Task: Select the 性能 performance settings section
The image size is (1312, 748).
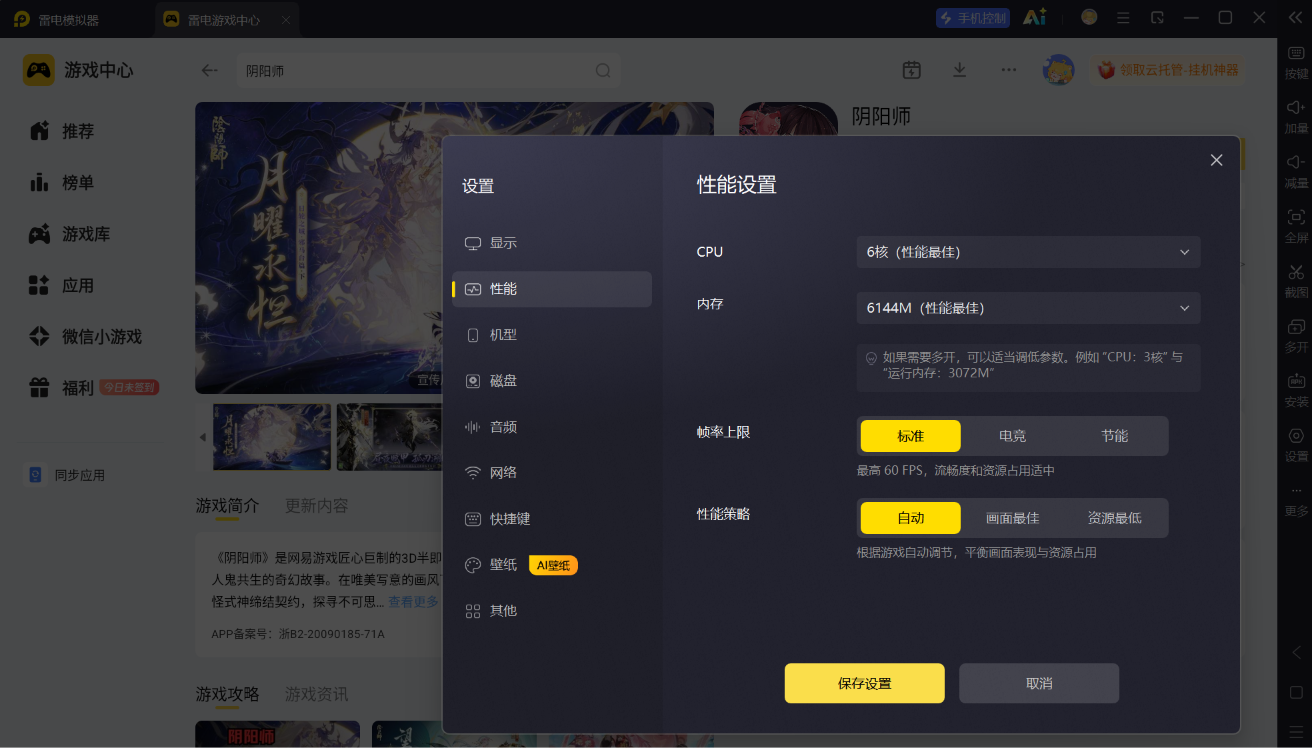Action: [552, 289]
